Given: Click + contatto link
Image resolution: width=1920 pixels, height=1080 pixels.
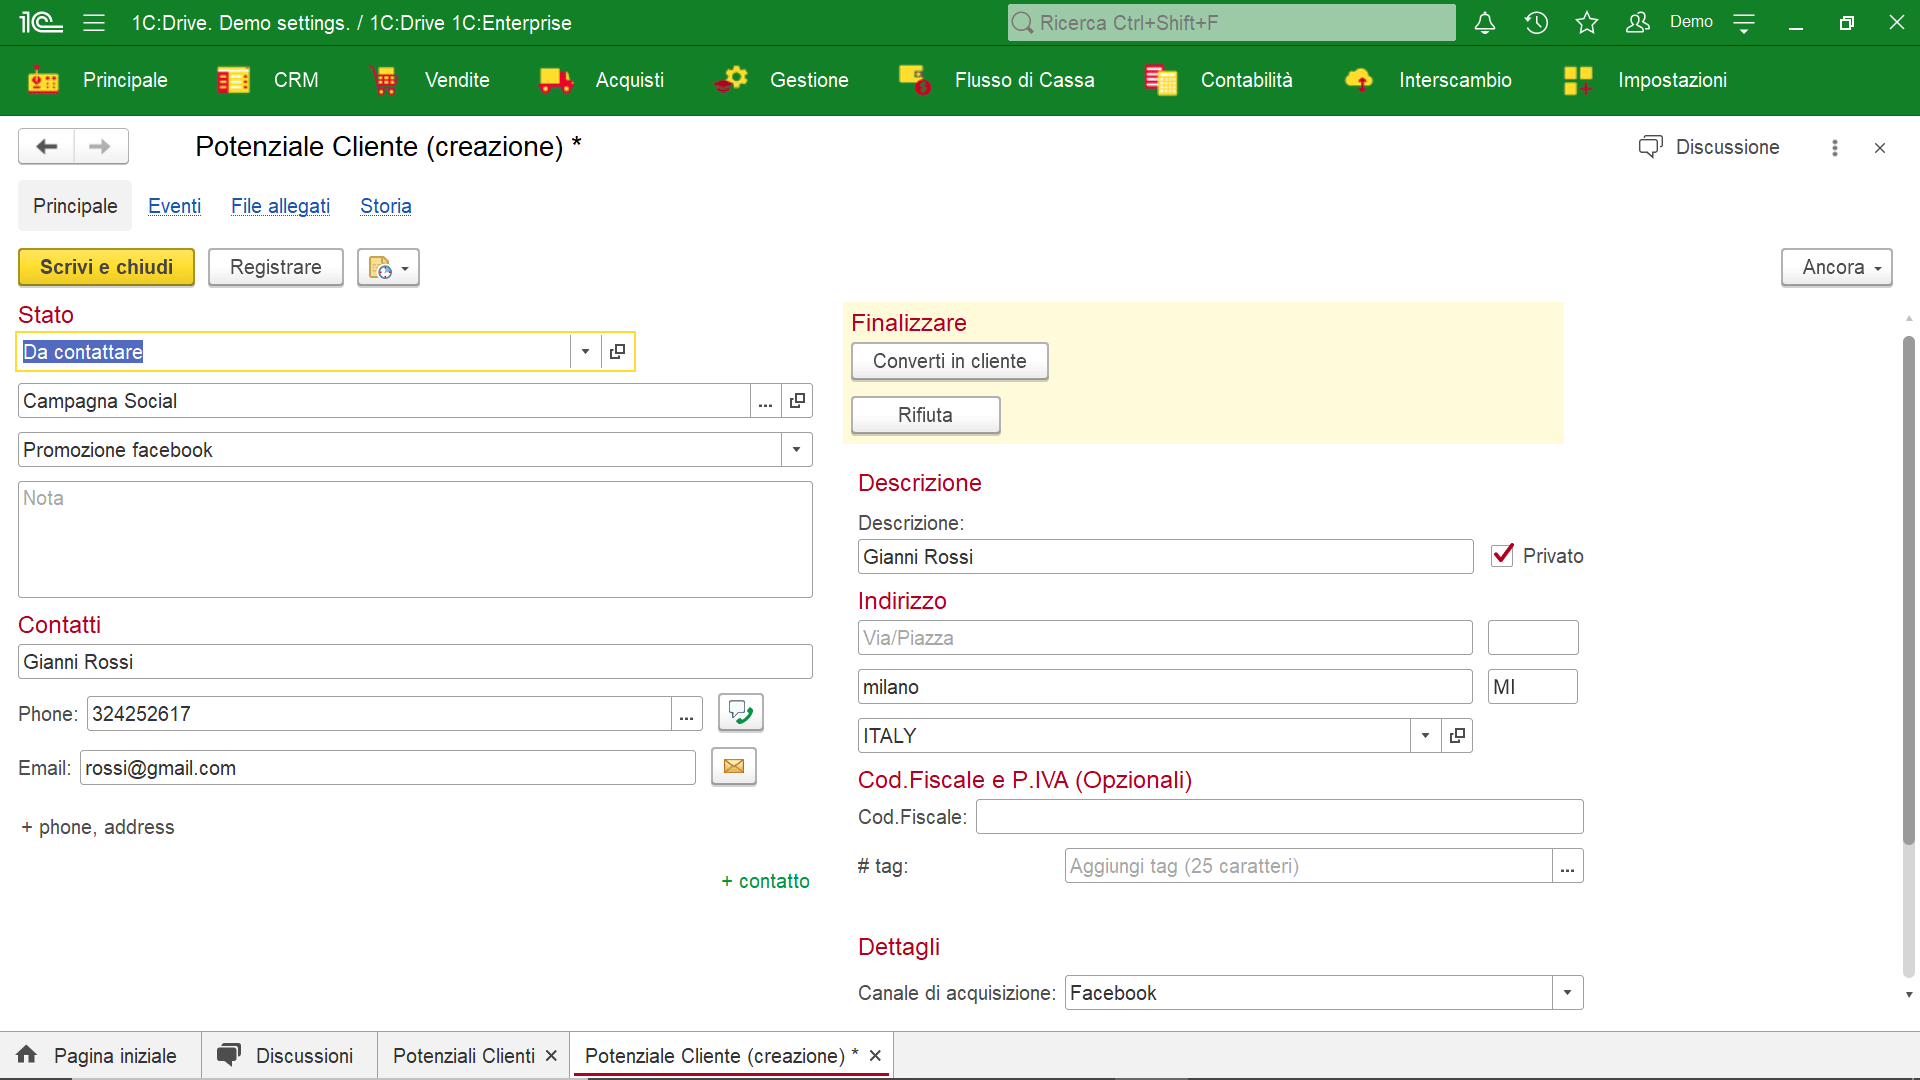Looking at the screenshot, I should point(765,881).
